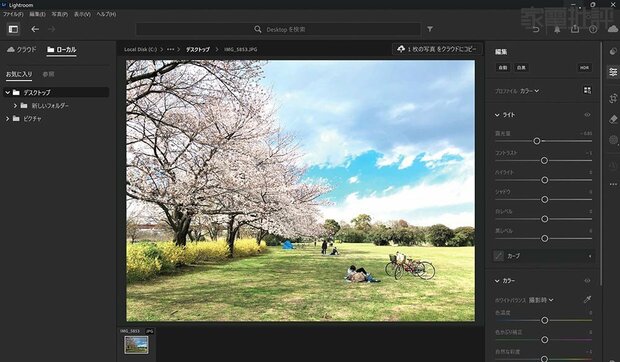Click the 黒レベル slider handle
Screen dimensions: 620x362
click(x=544, y=238)
